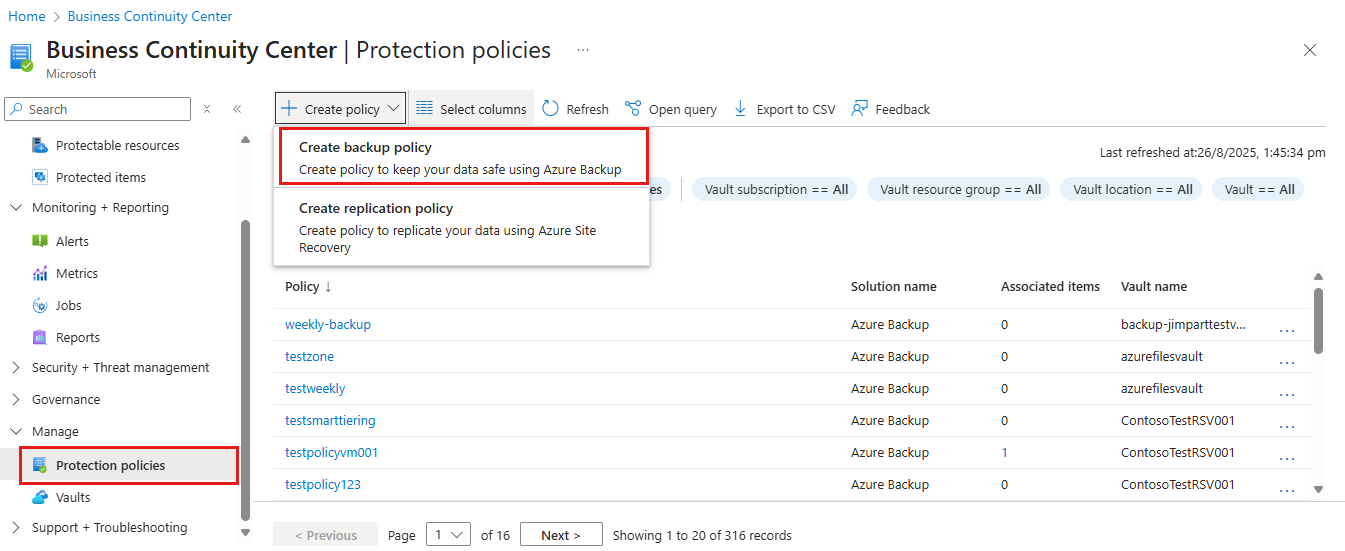This screenshot has height=551, width=1345.
Task: Open query via the Open query icon
Action: pos(632,109)
